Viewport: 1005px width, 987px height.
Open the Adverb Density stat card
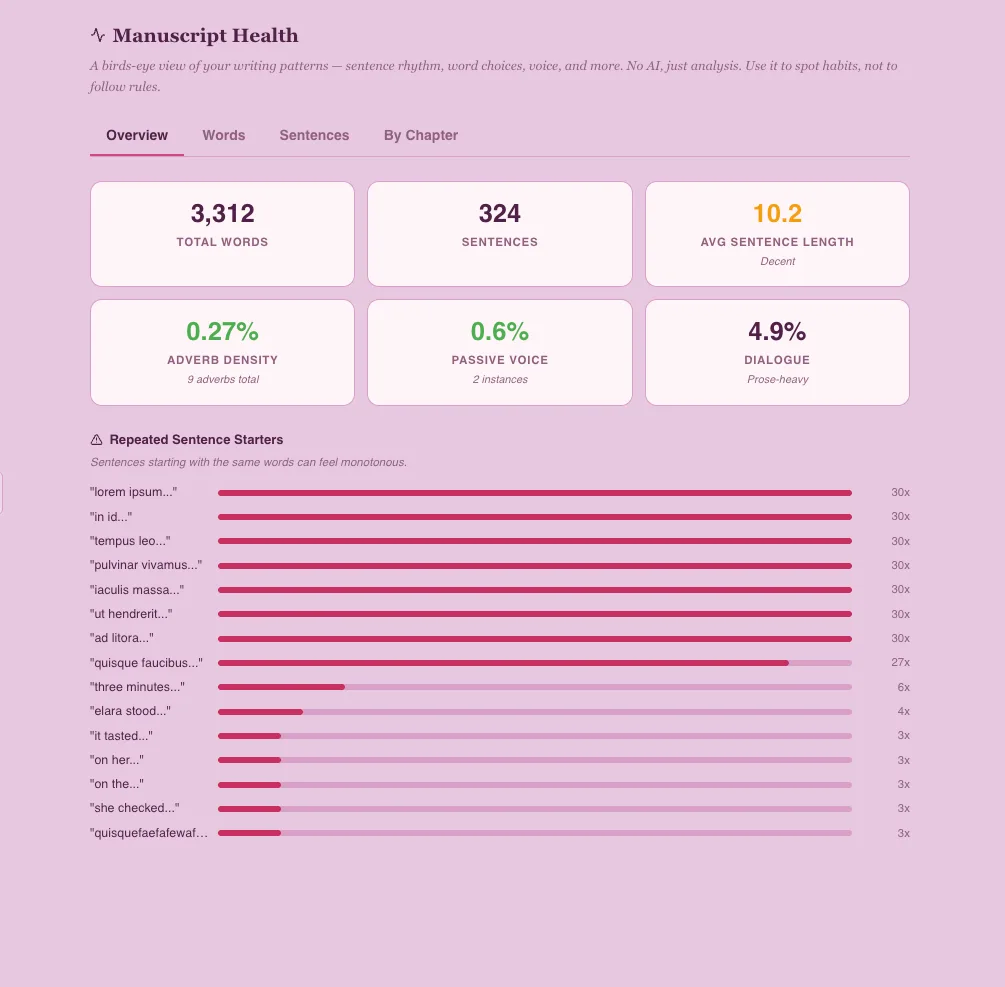[222, 351]
